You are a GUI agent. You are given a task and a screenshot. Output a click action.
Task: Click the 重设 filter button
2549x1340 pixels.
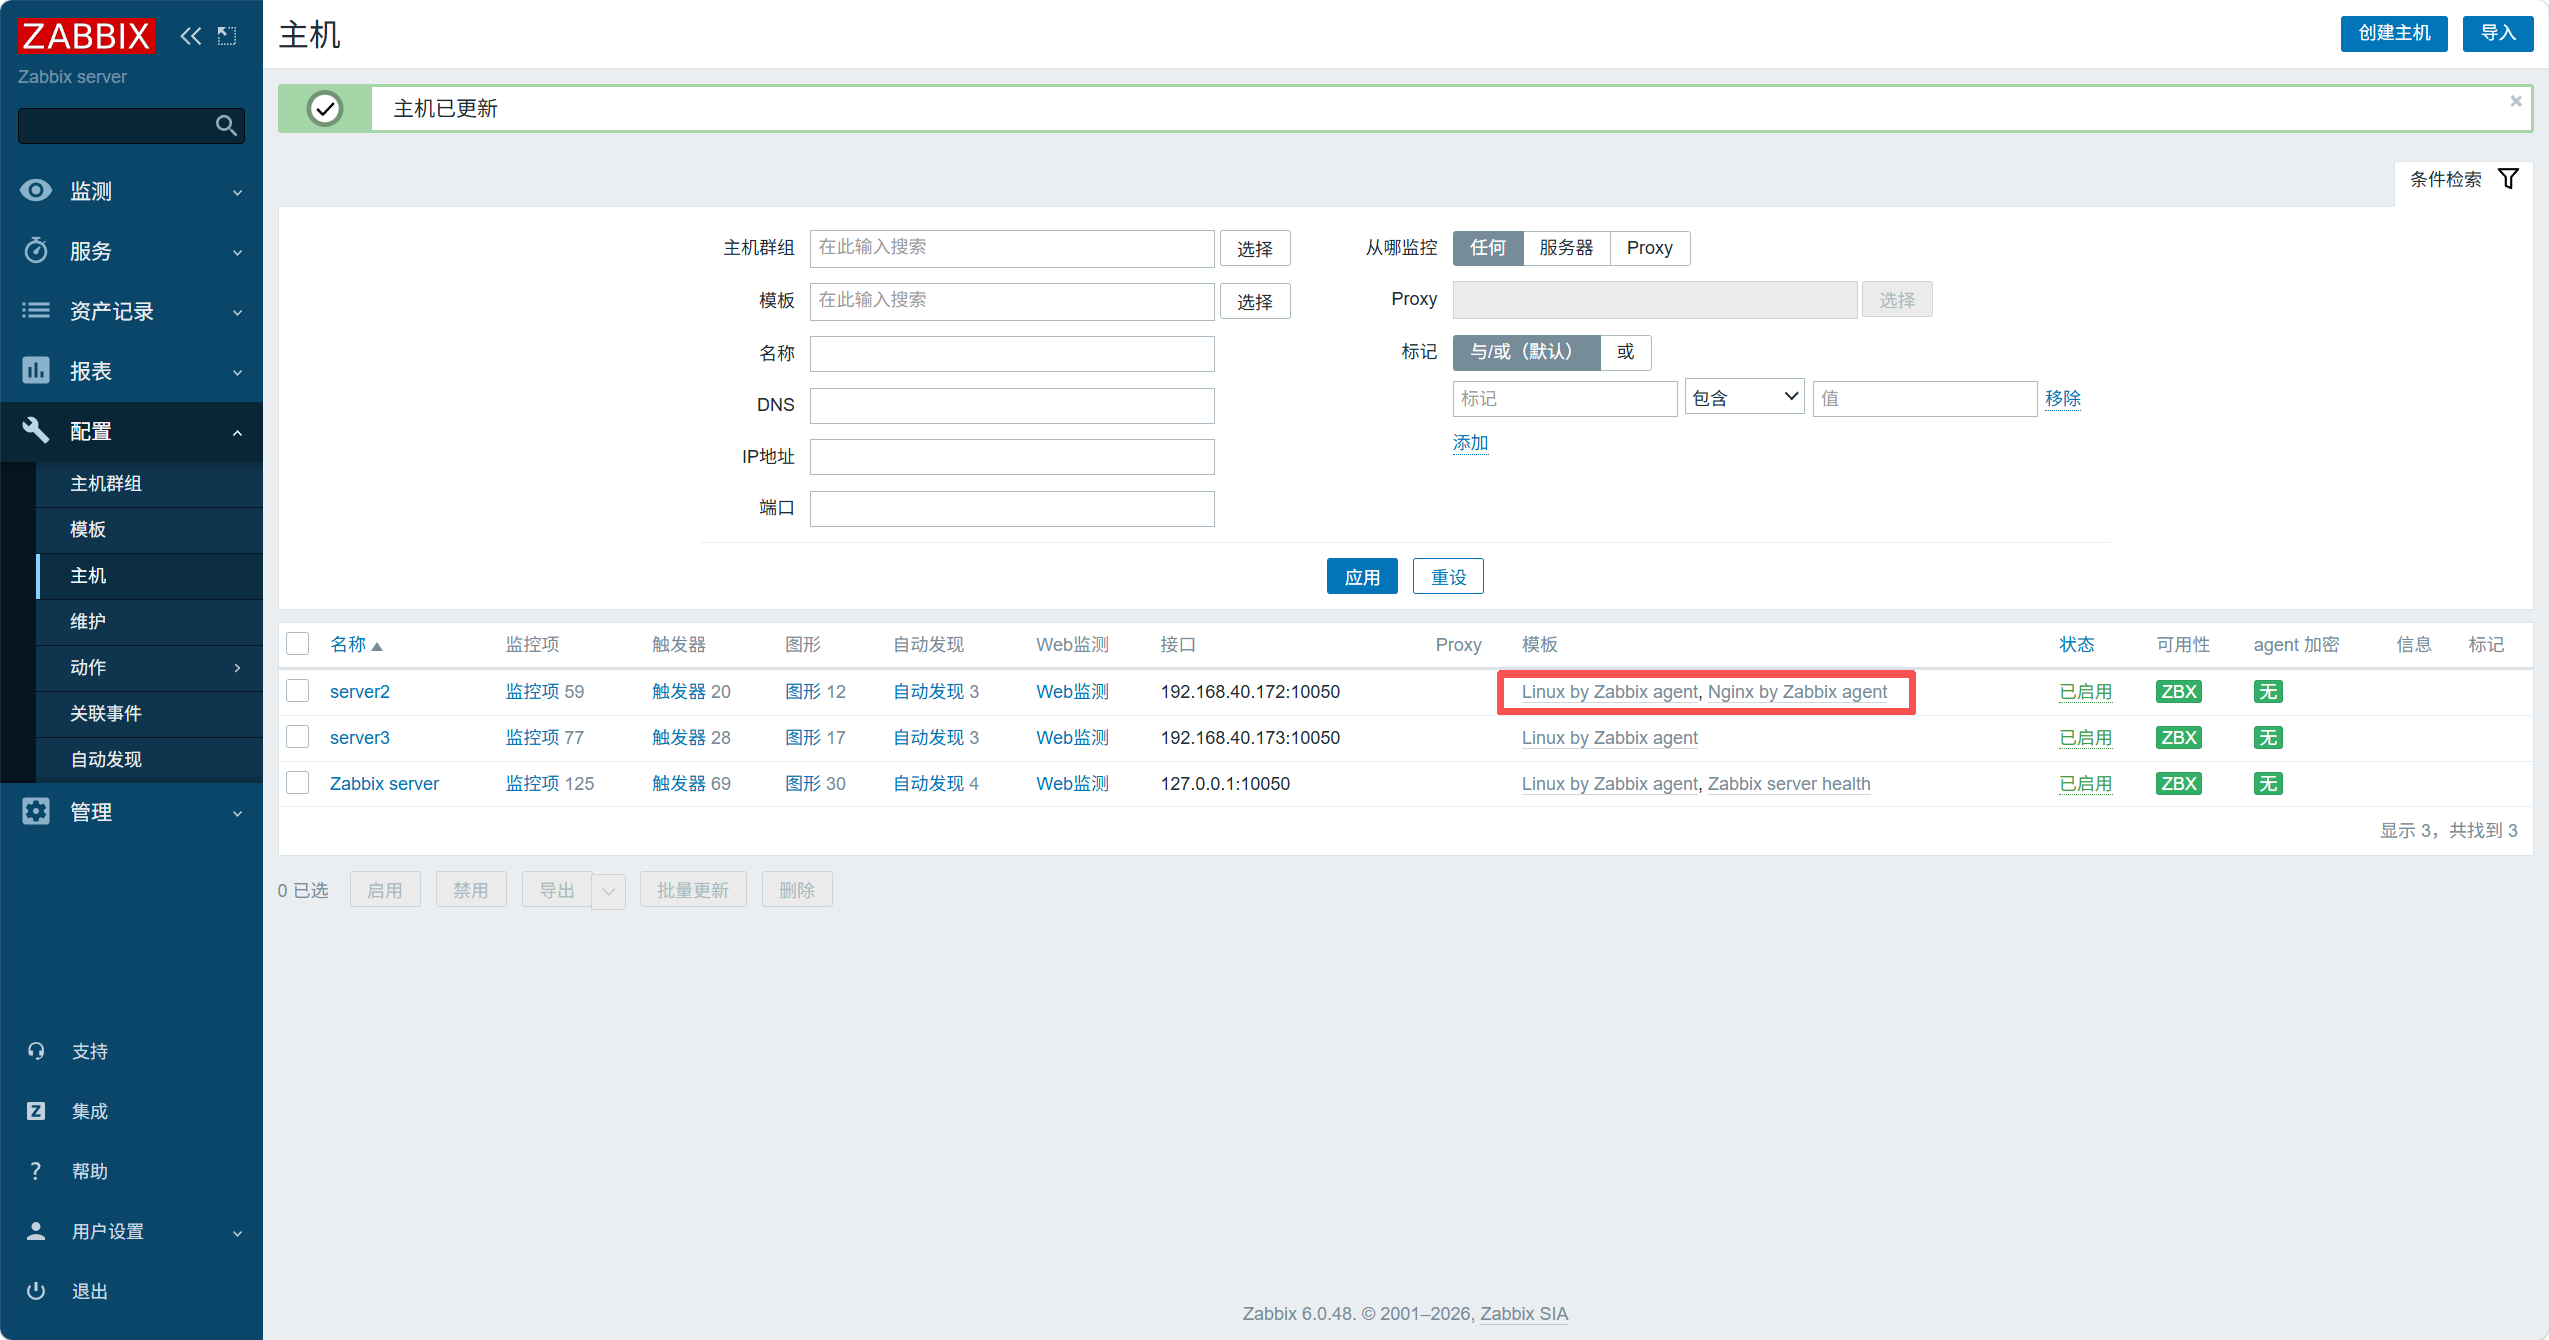[1448, 577]
